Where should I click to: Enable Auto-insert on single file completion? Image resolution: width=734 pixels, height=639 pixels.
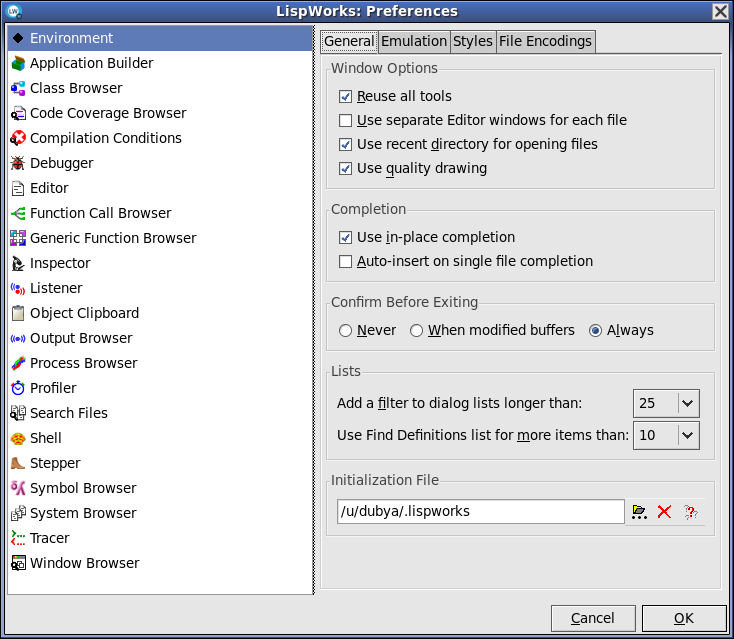coord(346,262)
